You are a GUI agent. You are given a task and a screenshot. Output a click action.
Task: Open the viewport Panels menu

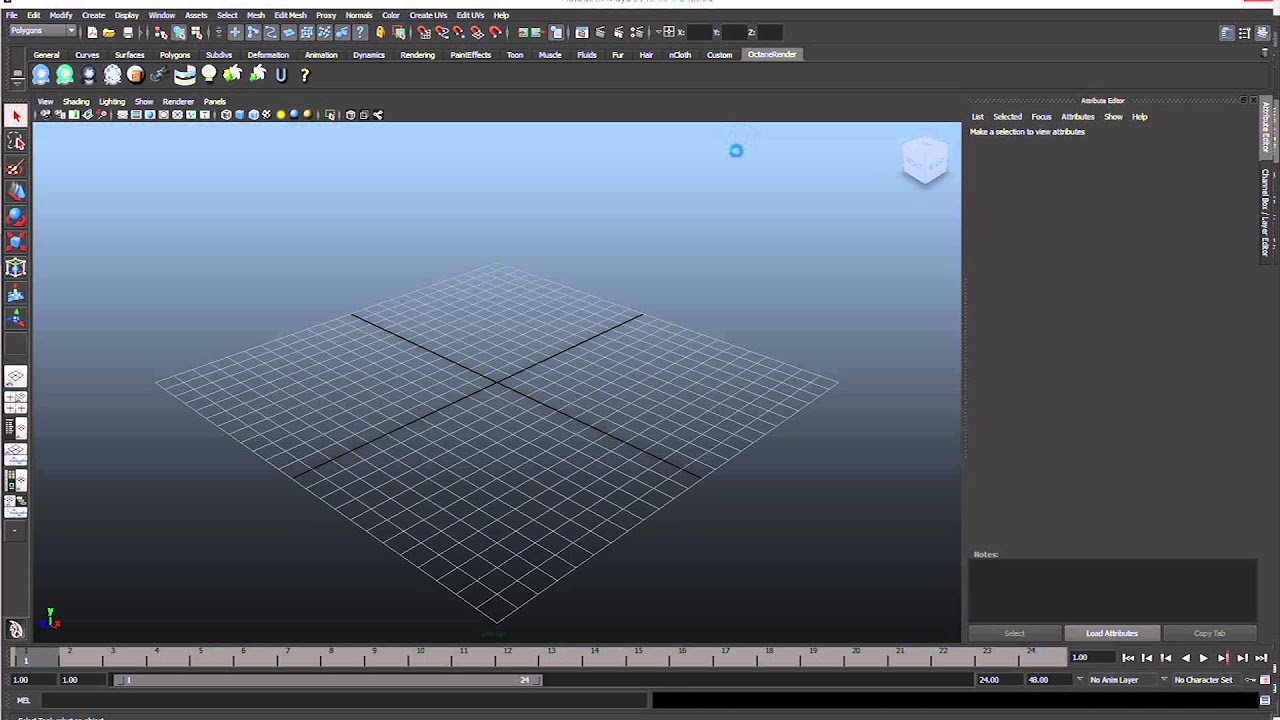214,101
